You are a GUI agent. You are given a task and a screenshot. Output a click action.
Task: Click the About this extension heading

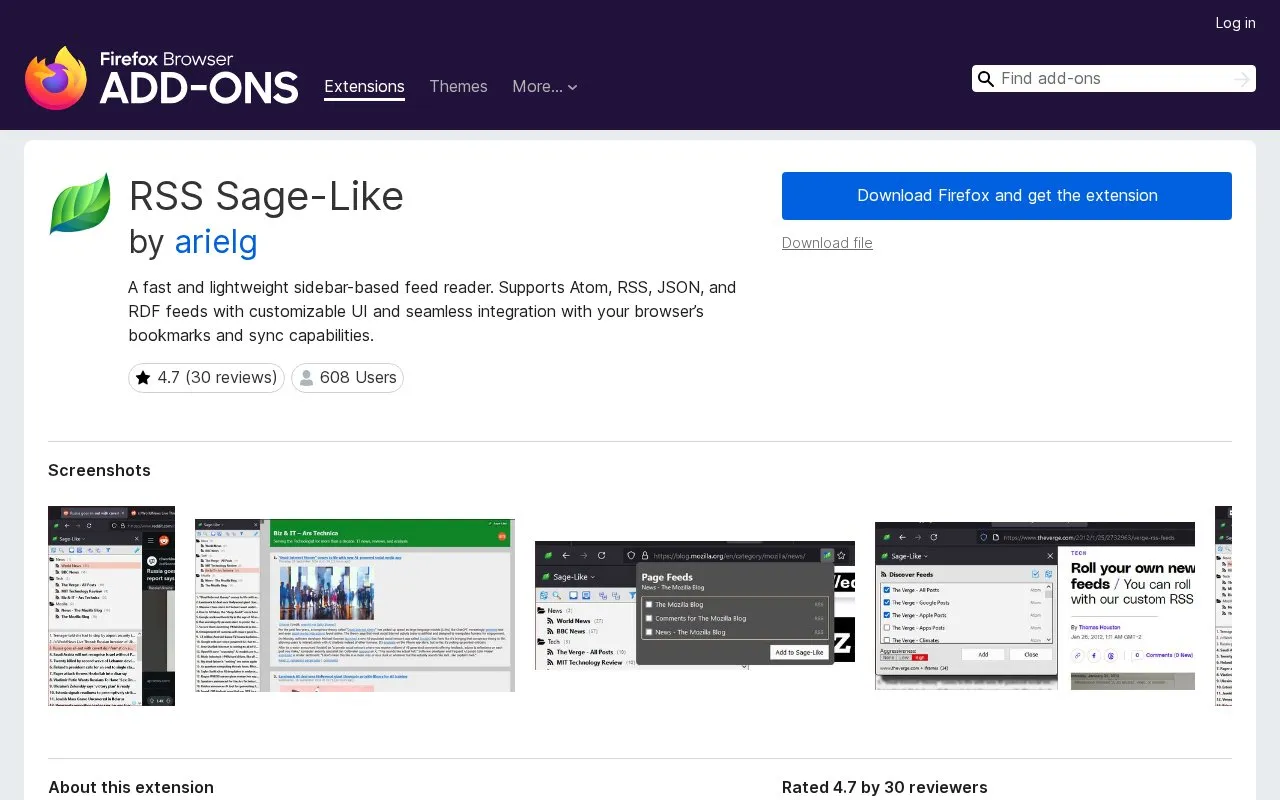[131, 787]
